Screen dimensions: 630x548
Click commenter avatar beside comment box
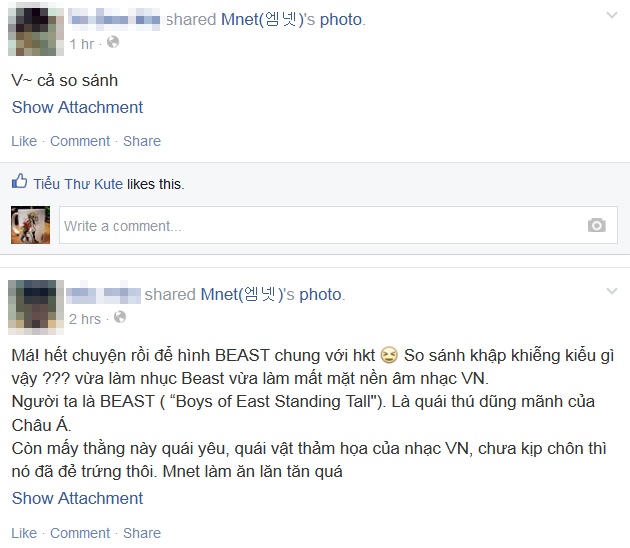pos(31,225)
